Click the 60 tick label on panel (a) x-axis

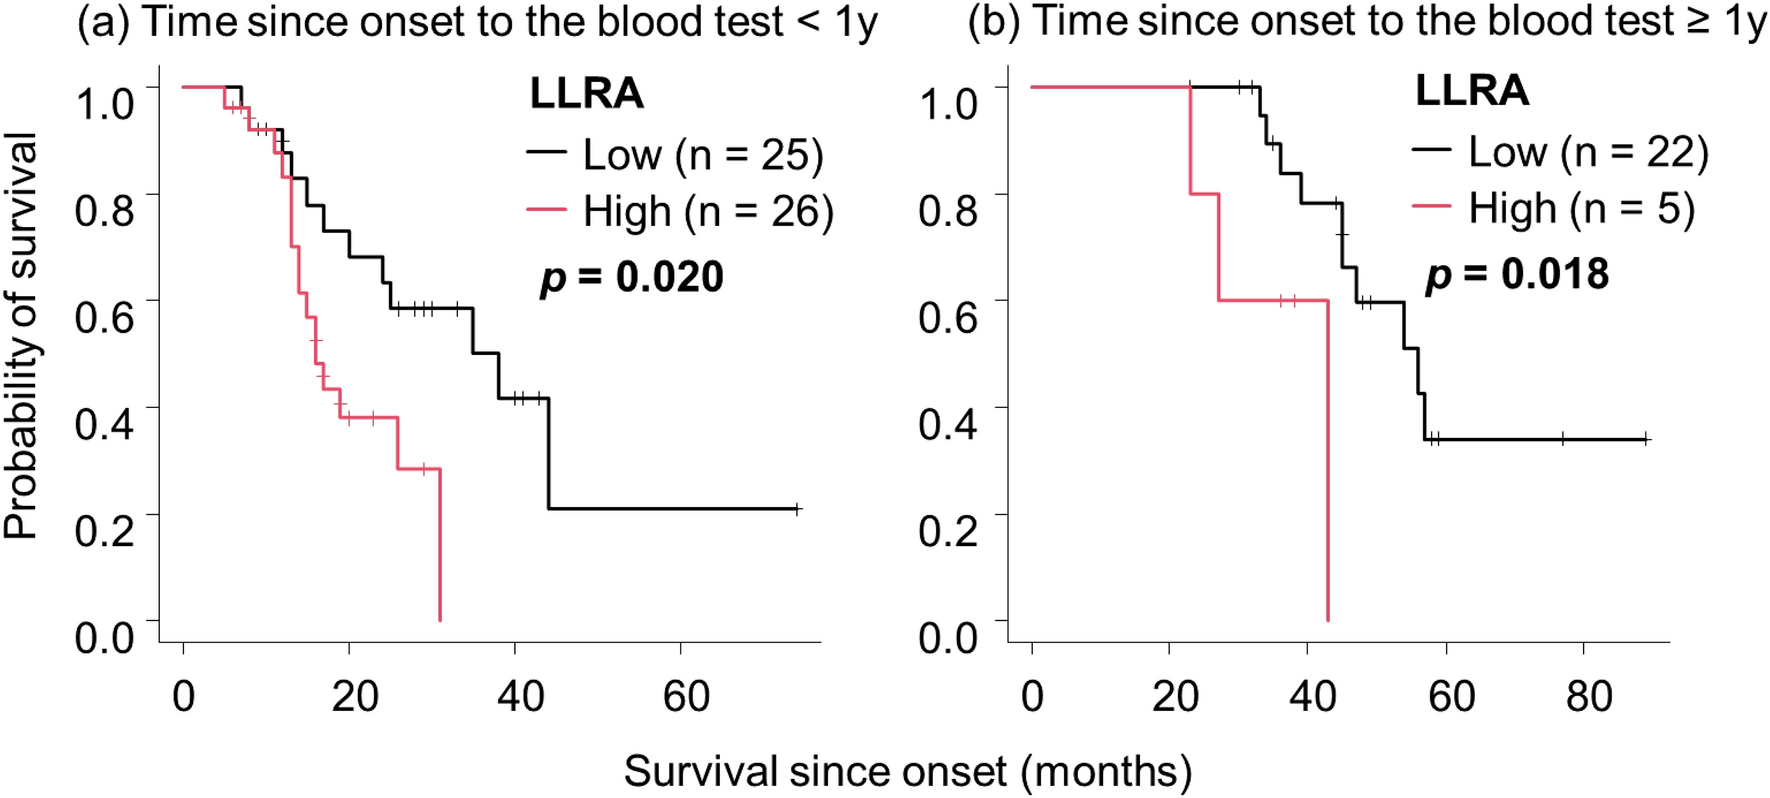[686, 696]
